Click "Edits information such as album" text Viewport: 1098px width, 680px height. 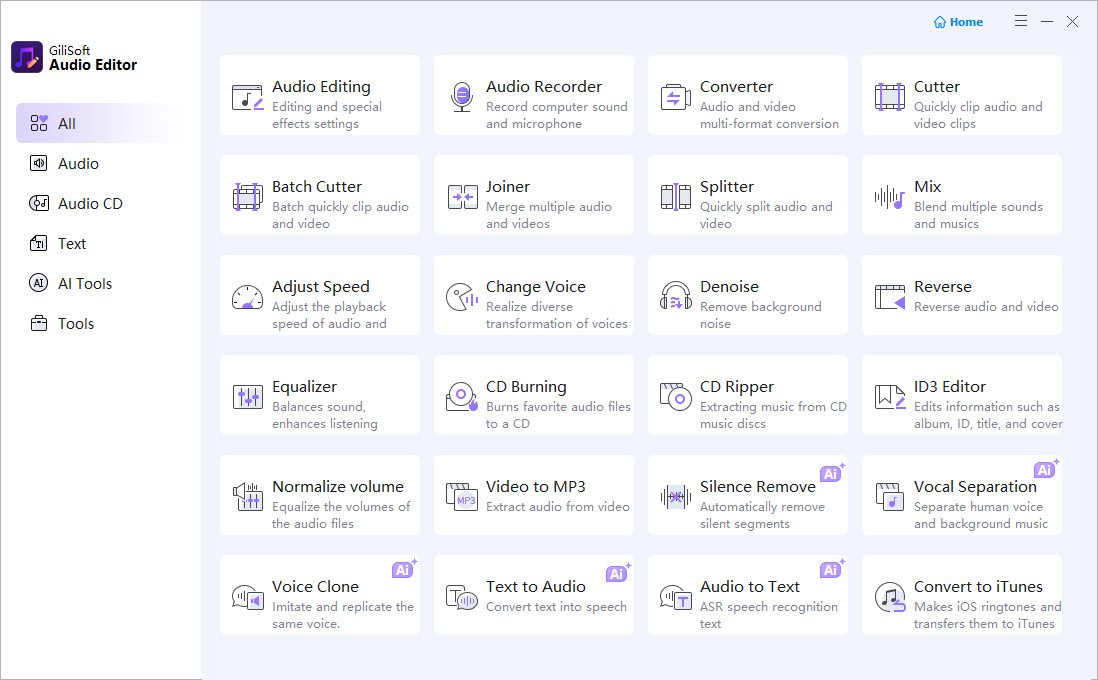coord(987,415)
